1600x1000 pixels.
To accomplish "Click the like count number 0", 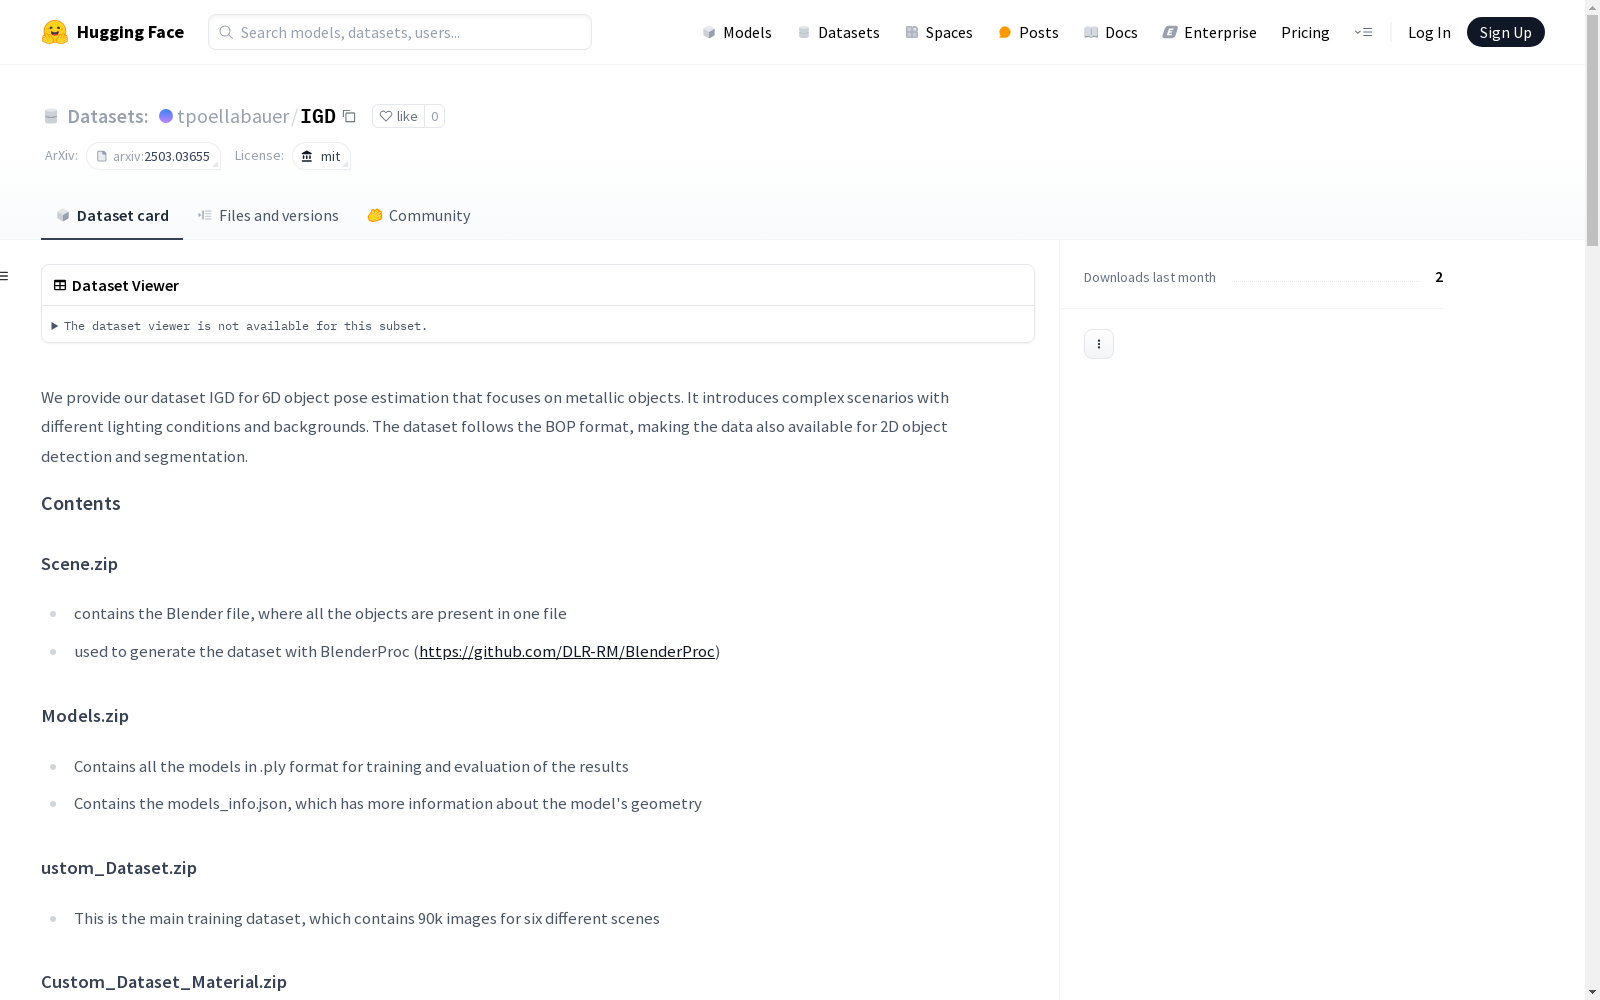I will 434,116.
